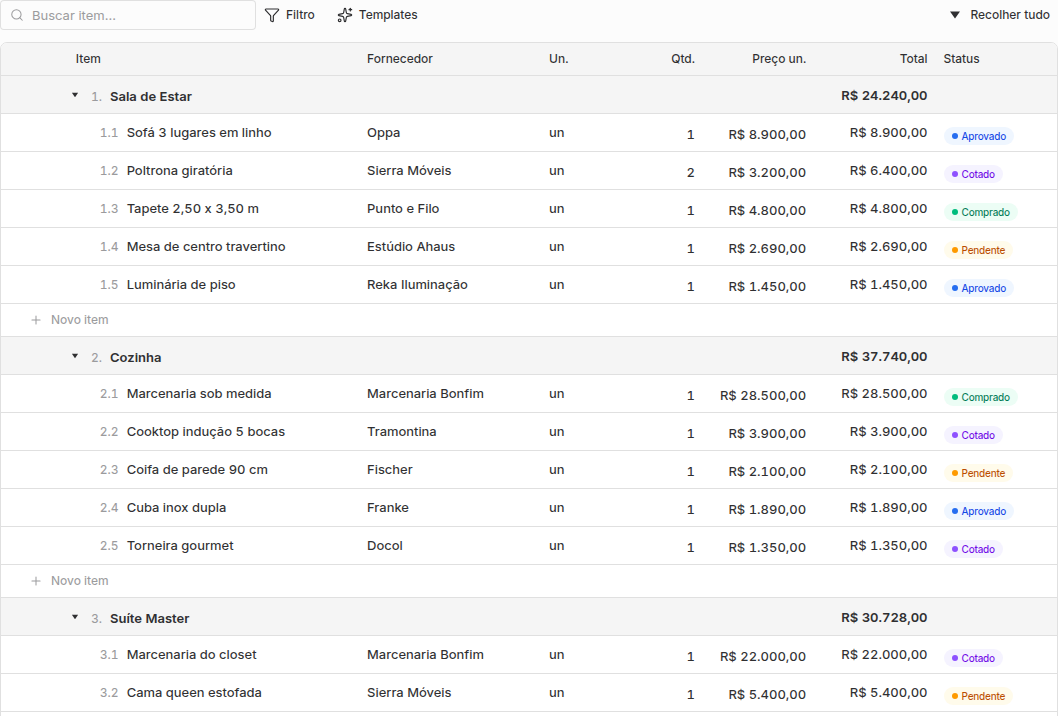Click supplier Docol
The width and height of the screenshot is (1058, 716).
[385, 546]
